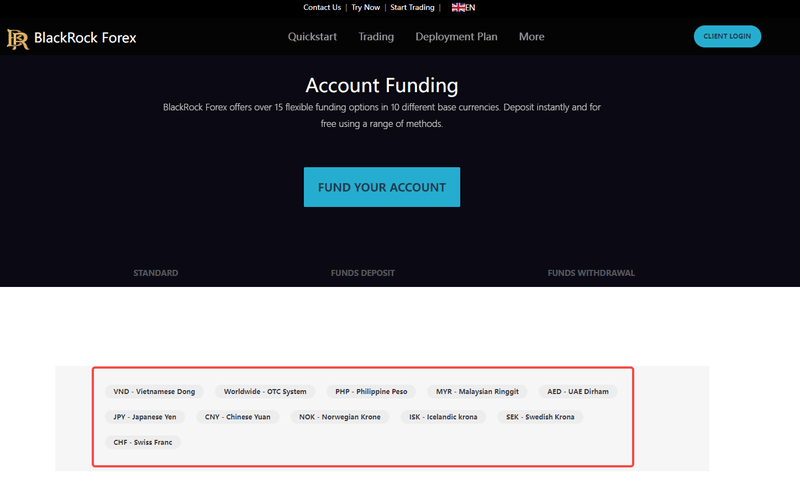Image resolution: width=800 pixels, height=479 pixels.
Task: Click the UK flag language icon
Action: (458, 7)
